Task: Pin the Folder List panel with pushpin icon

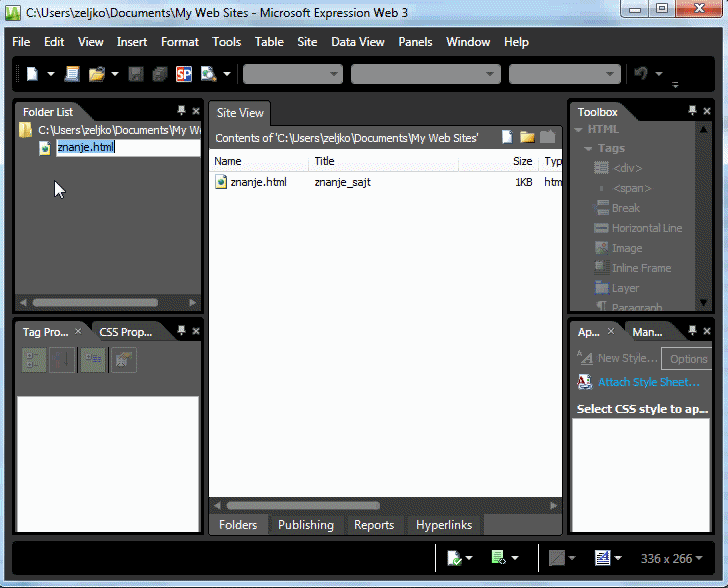Action: coord(181,111)
